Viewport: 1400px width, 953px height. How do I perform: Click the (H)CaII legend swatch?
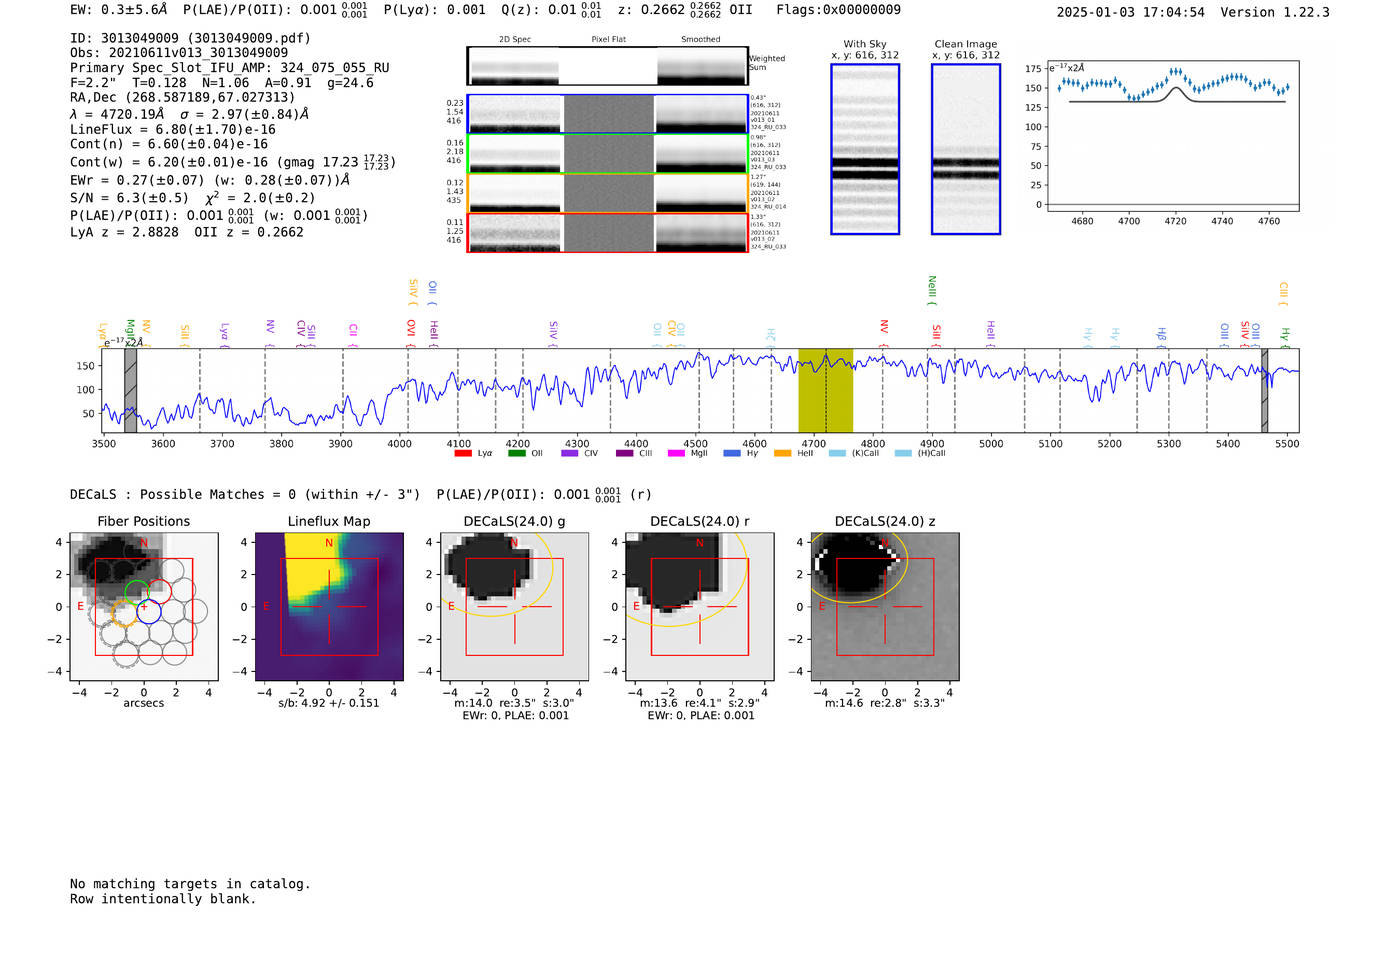pos(903,453)
